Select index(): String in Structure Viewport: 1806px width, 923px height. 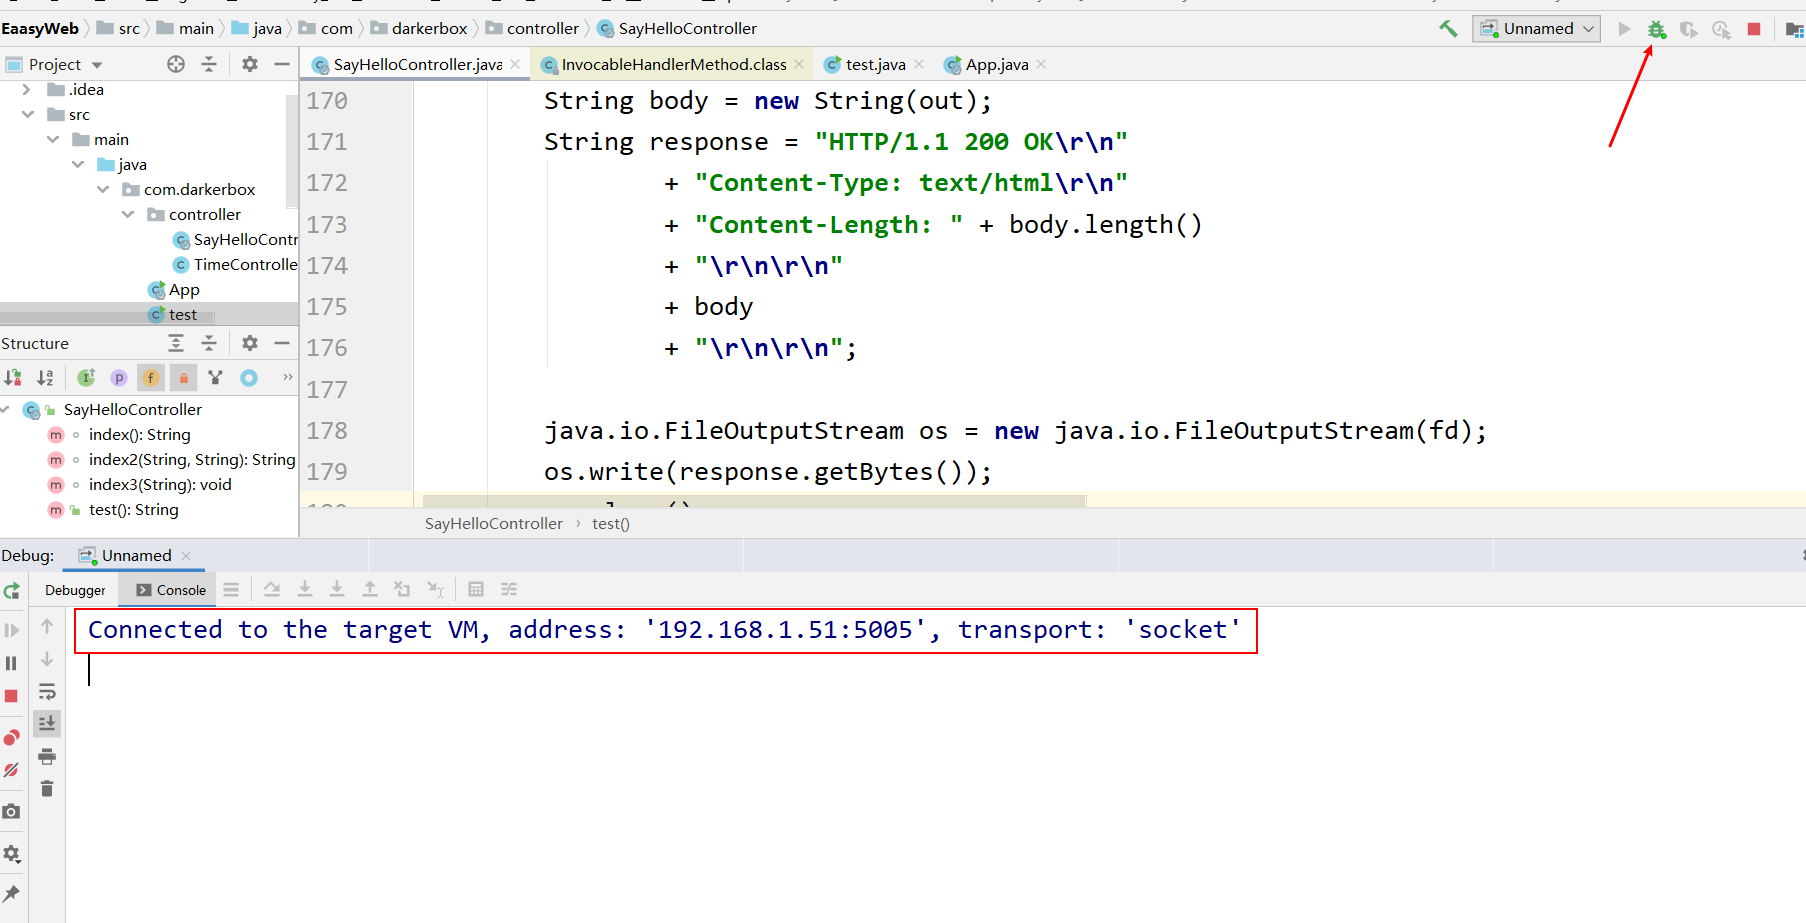tap(139, 434)
